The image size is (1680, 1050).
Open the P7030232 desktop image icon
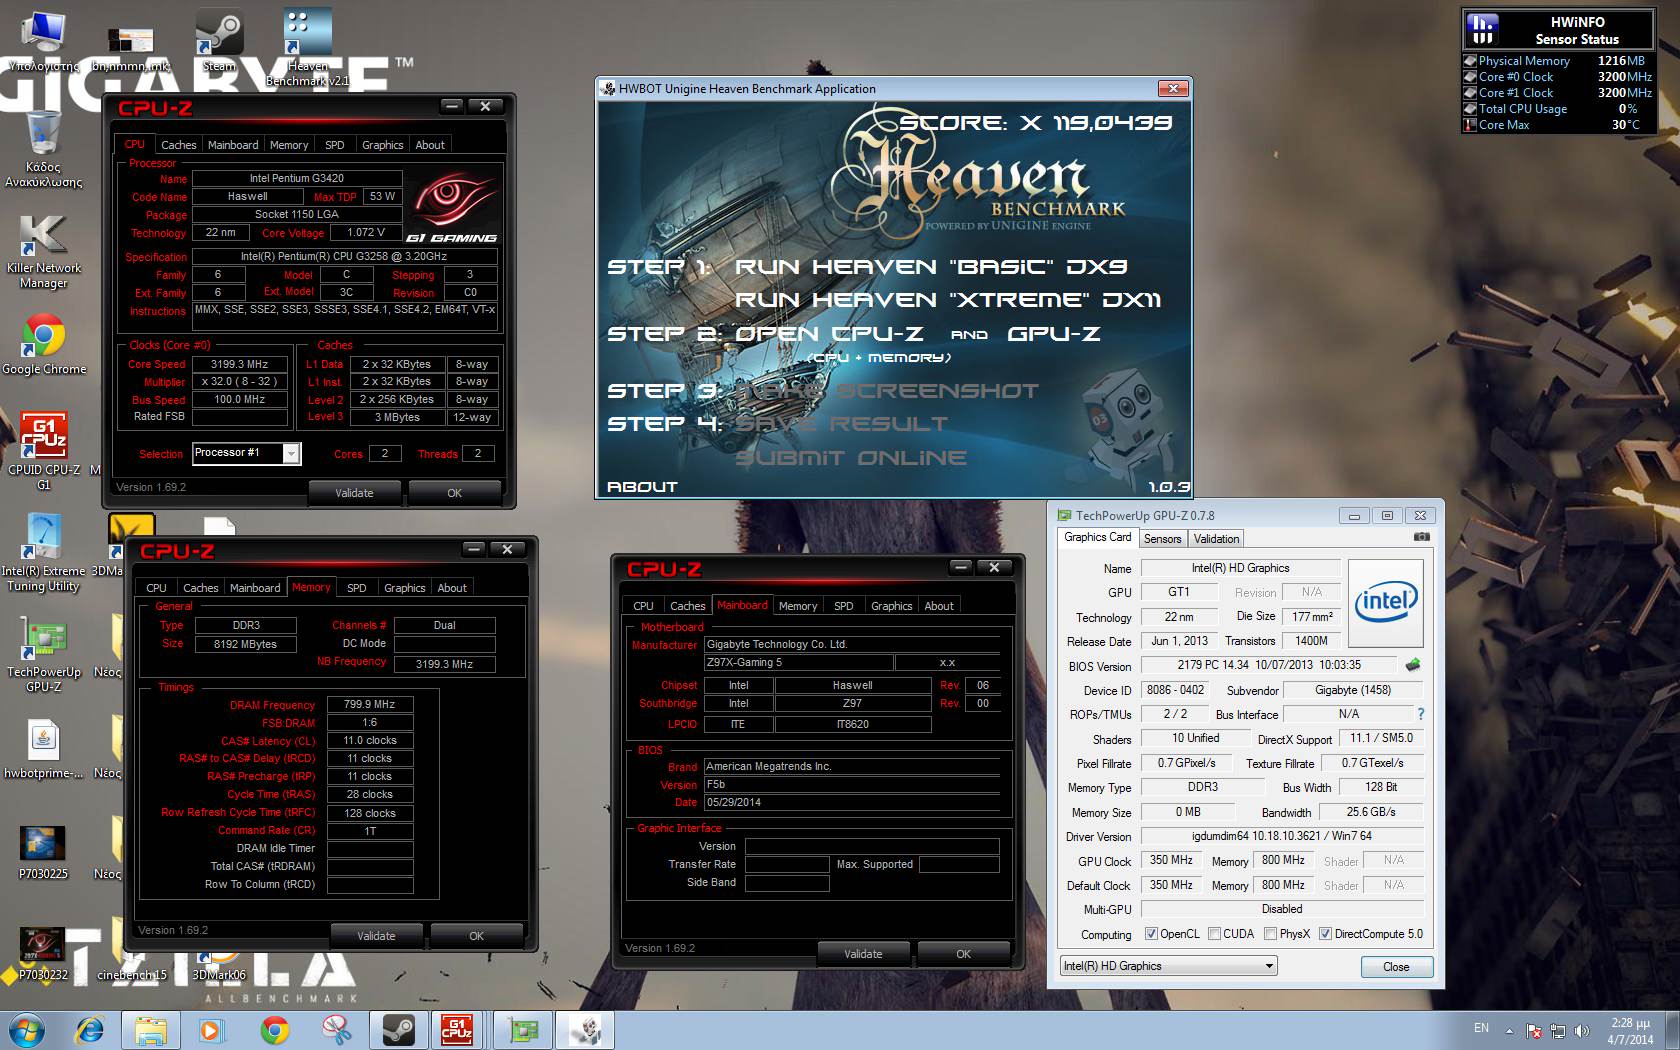tap(43, 953)
